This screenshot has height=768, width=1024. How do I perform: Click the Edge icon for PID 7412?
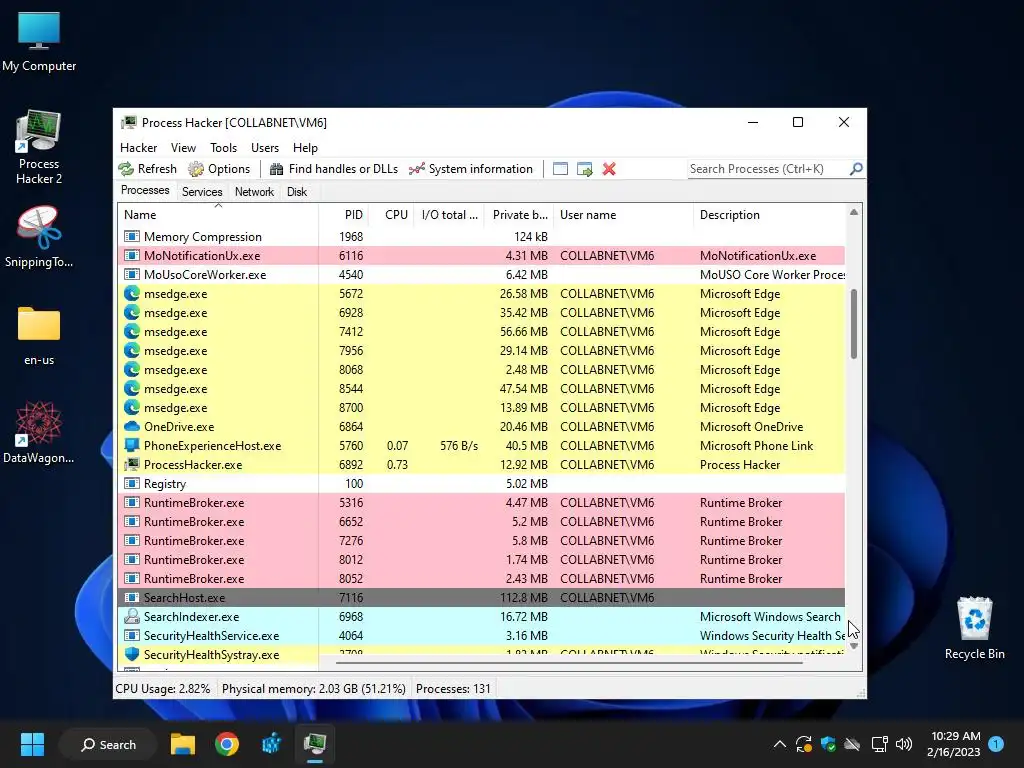(132, 332)
